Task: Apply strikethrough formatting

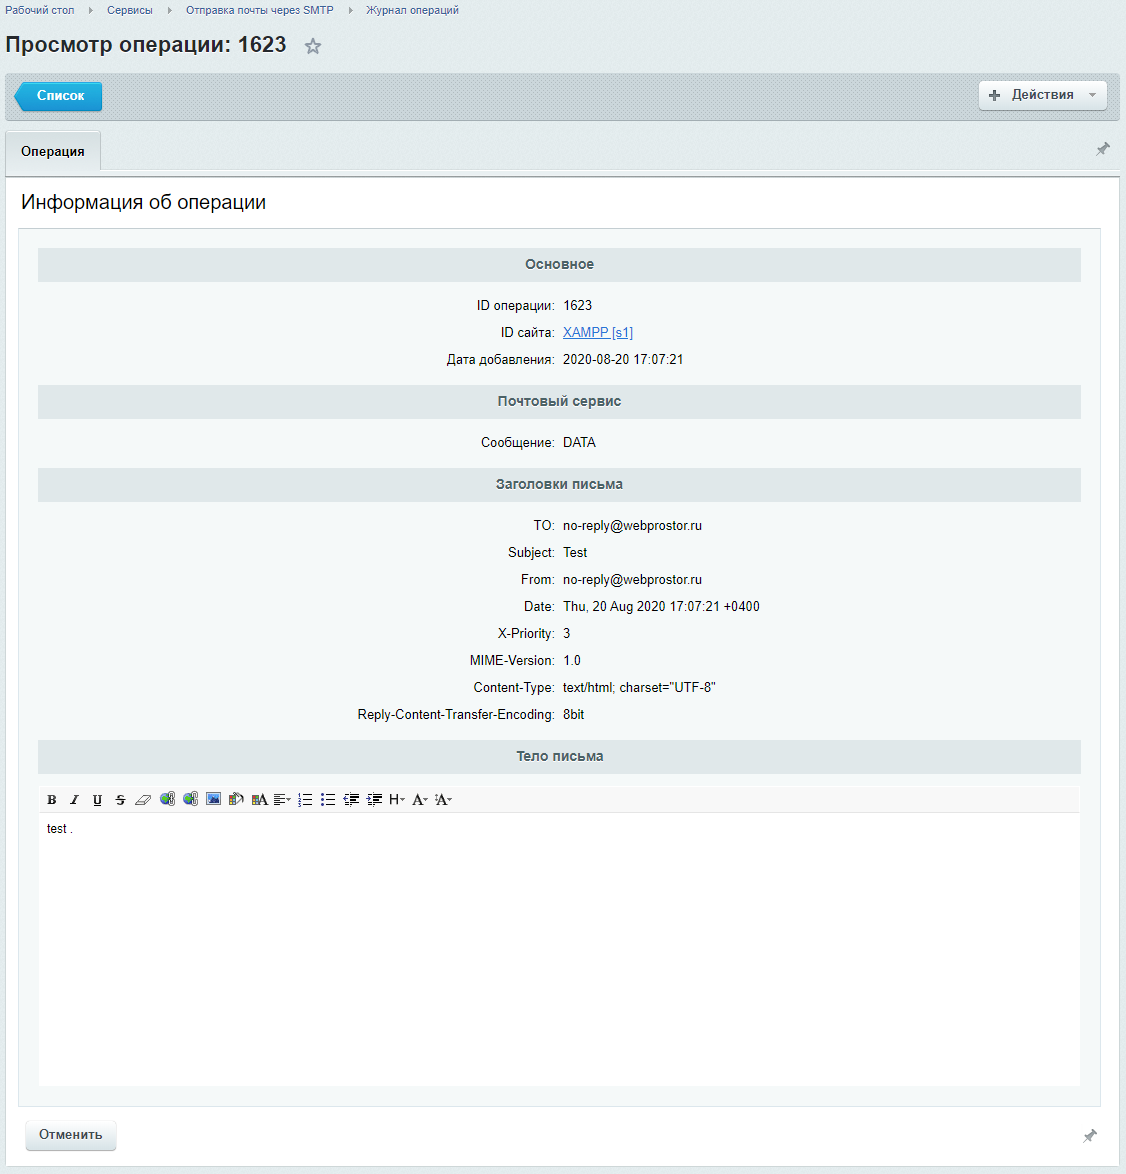Action: coord(120,799)
